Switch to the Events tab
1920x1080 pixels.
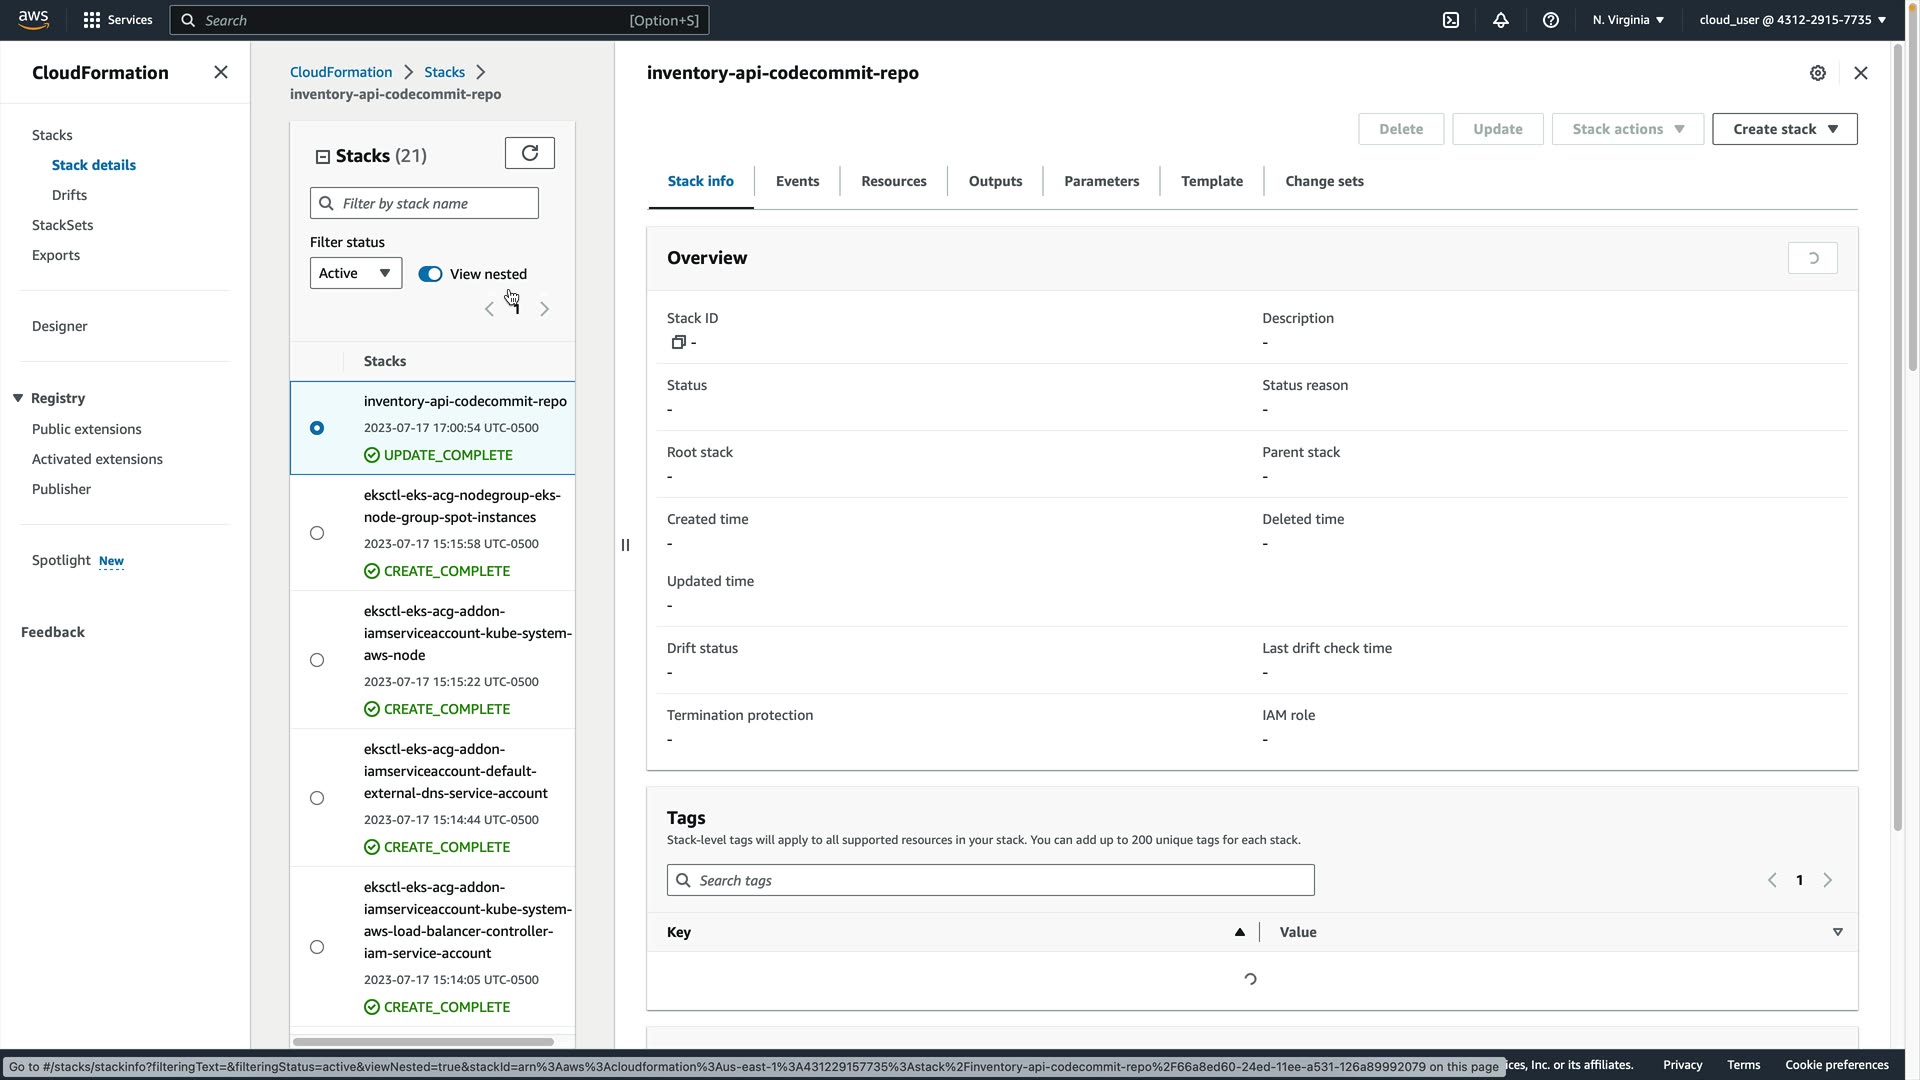[797, 181]
